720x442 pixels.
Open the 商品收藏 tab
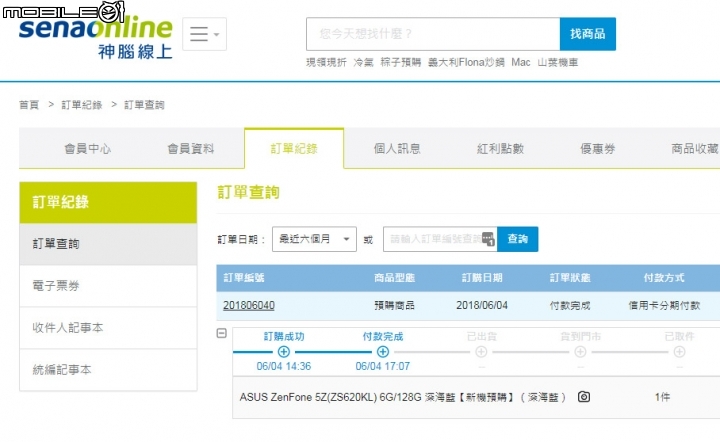point(695,149)
